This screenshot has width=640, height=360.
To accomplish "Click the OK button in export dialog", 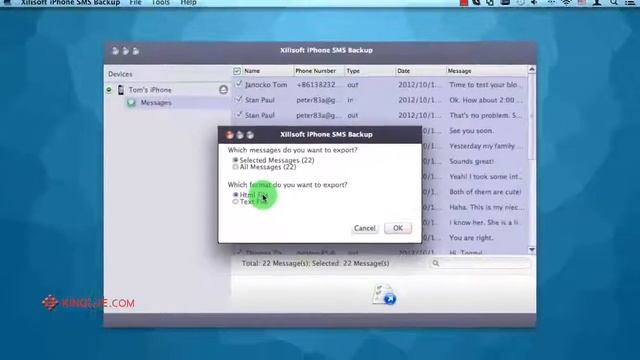I will (398, 228).
